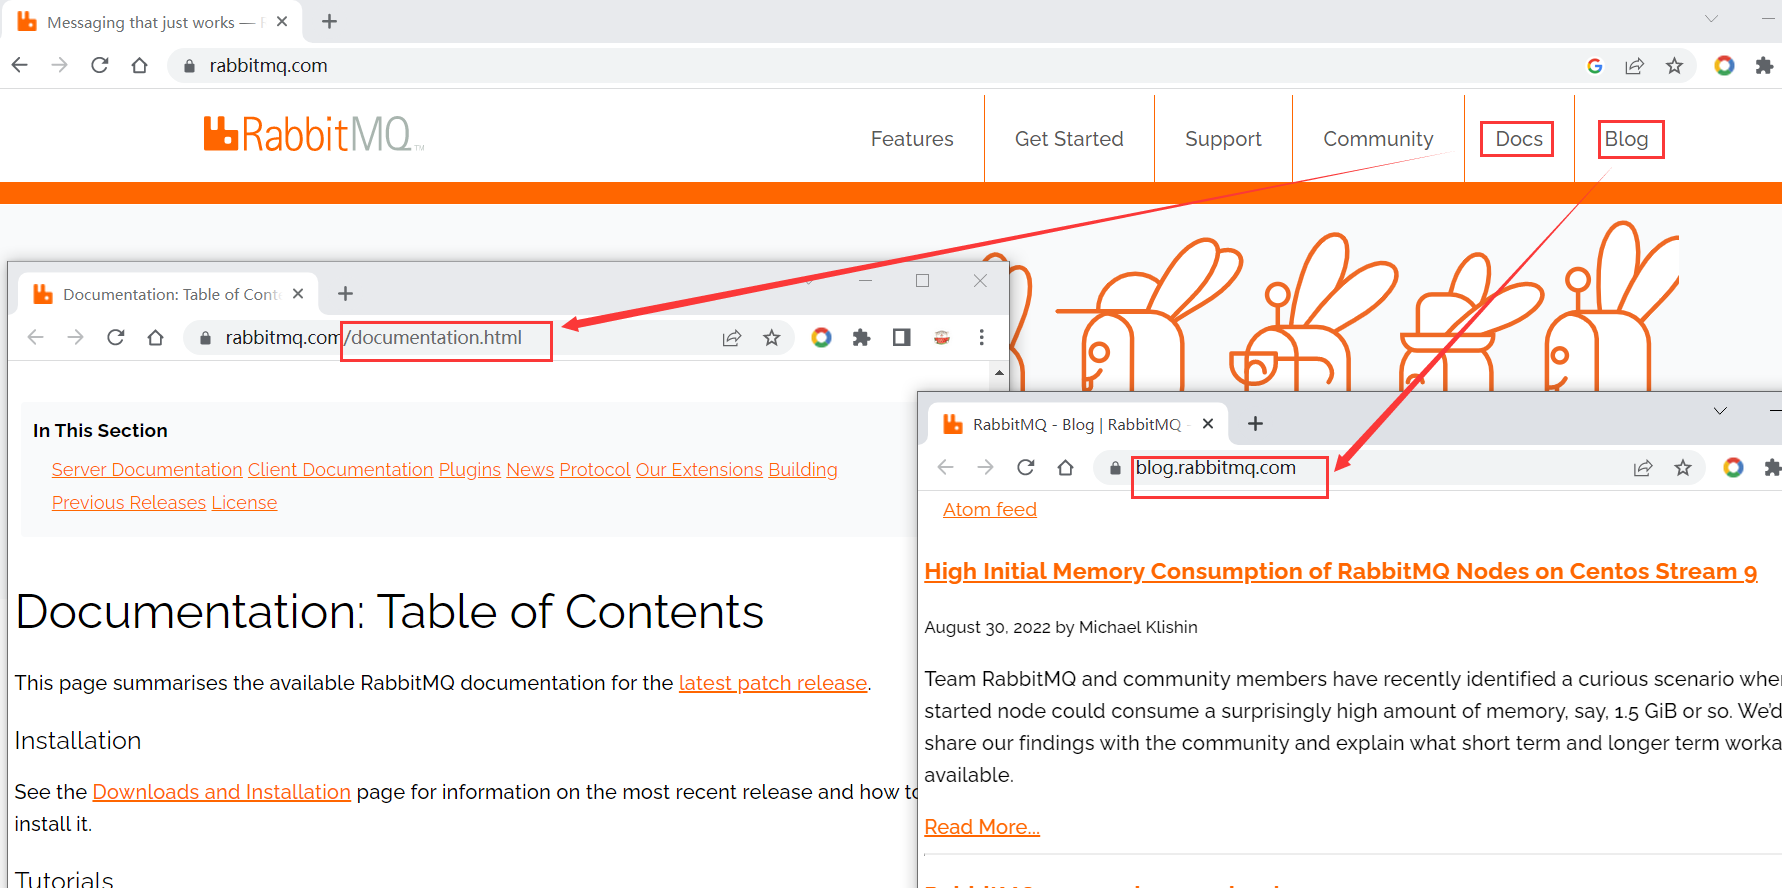This screenshot has width=1782, height=888.
Task: Click home icon in Blog window
Action: (x=1066, y=467)
